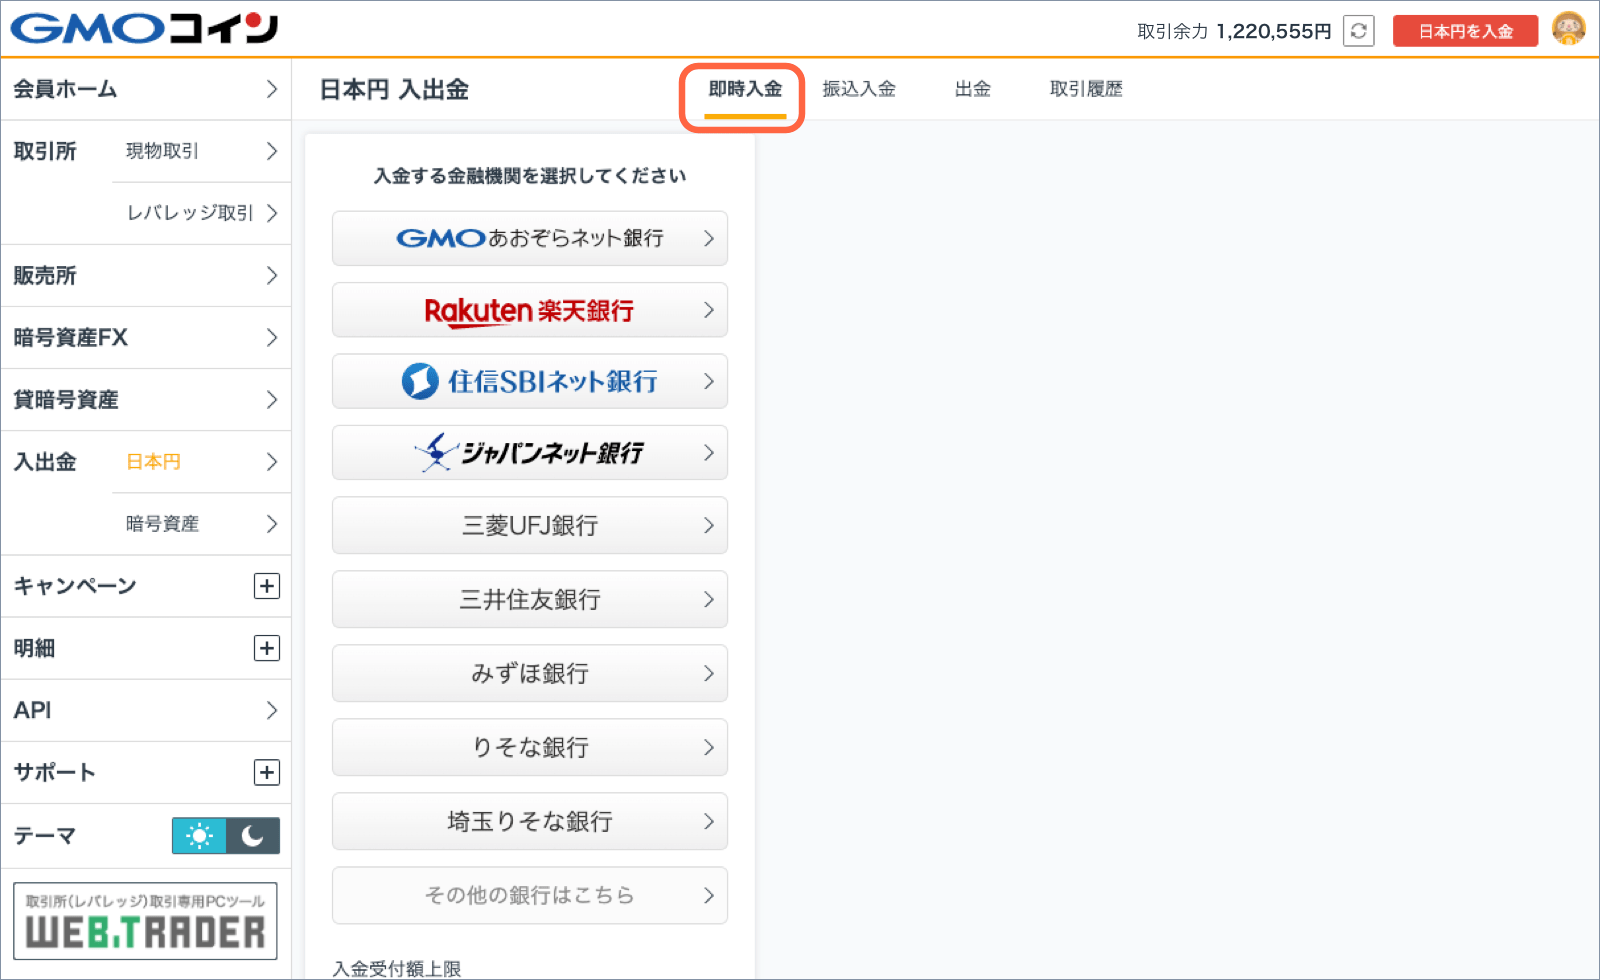Click the 取引余力 1,220,555円 amount
The image size is (1600, 980).
(1234, 31)
